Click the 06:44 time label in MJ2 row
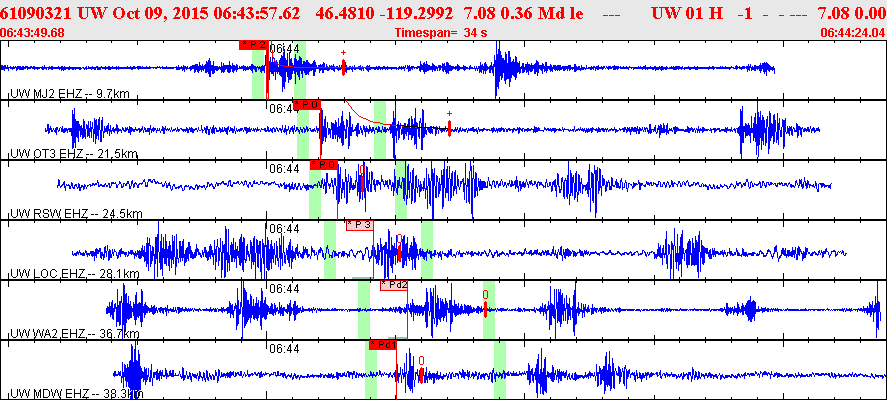Image resolution: width=887 pixels, height=400 pixels. coord(284,49)
